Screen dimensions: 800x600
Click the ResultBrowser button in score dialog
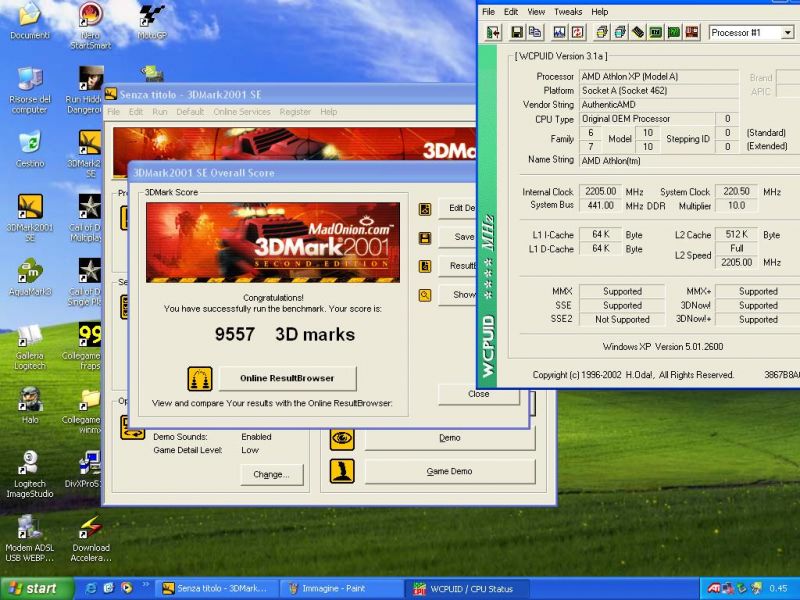[x=457, y=266]
